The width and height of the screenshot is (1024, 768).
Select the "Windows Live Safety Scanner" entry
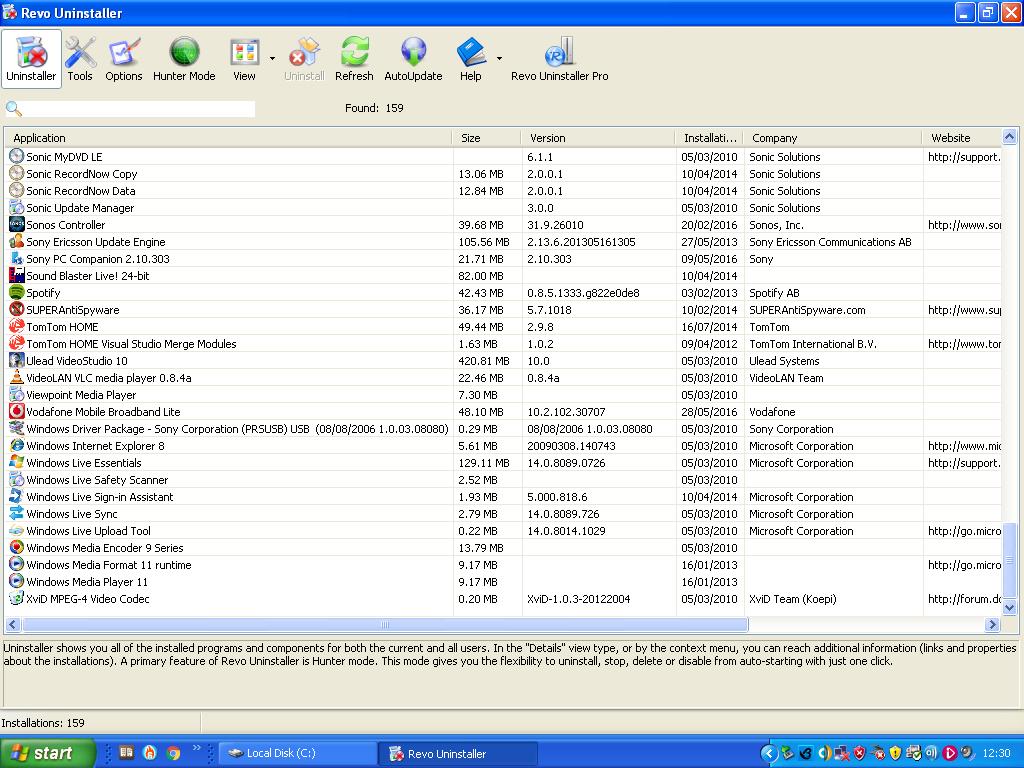pos(97,479)
